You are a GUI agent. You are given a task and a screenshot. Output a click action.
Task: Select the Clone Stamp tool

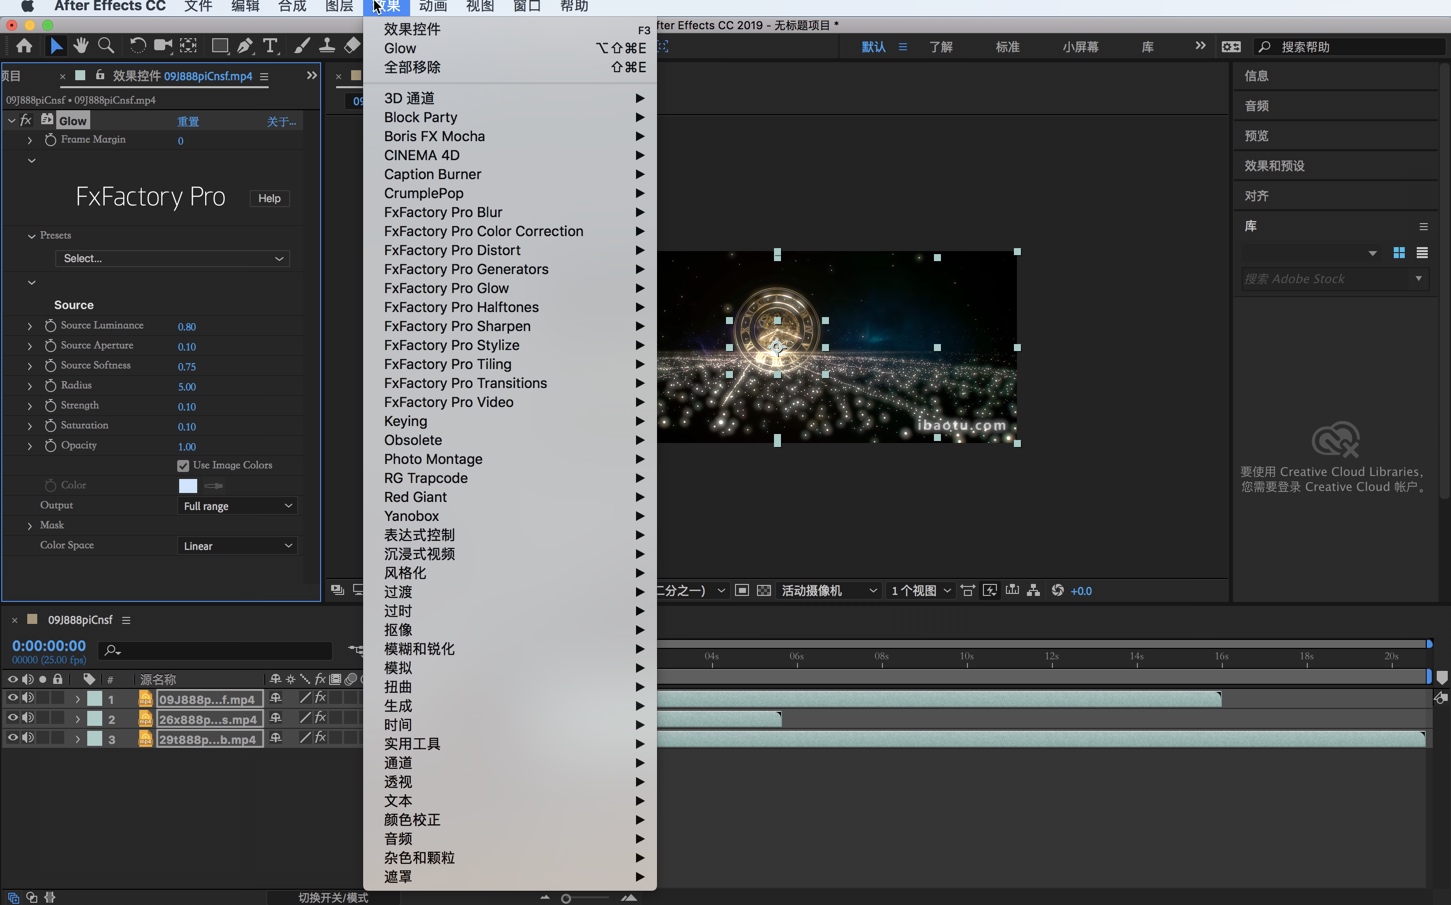click(327, 46)
